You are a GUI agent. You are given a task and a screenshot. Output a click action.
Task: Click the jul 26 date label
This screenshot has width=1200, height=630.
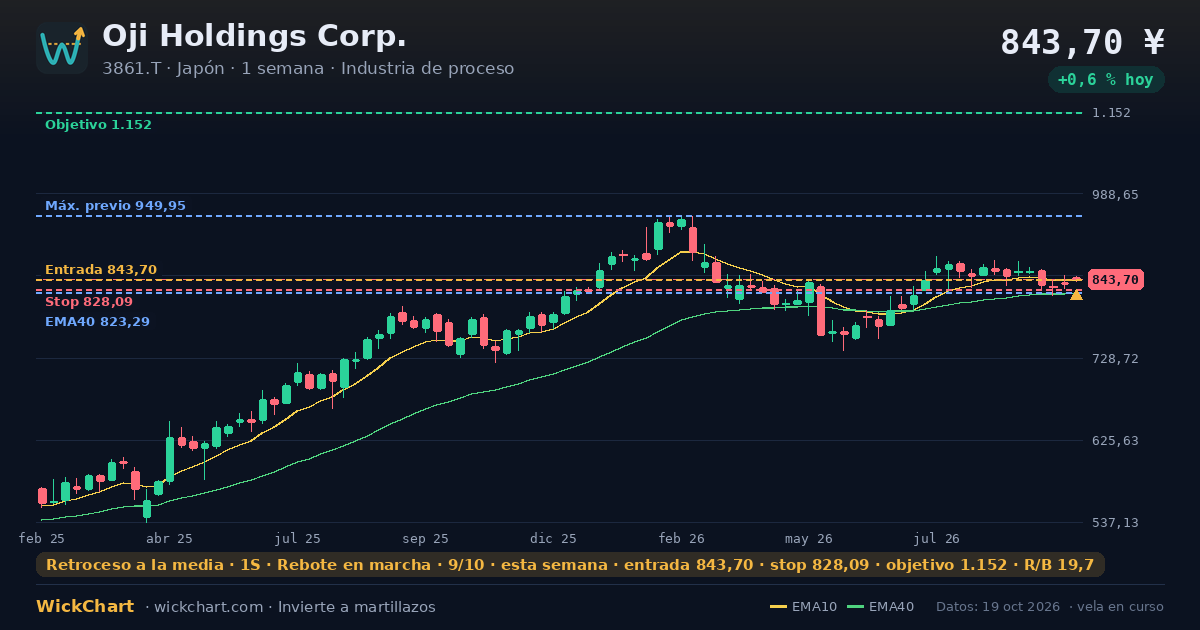(937, 538)
